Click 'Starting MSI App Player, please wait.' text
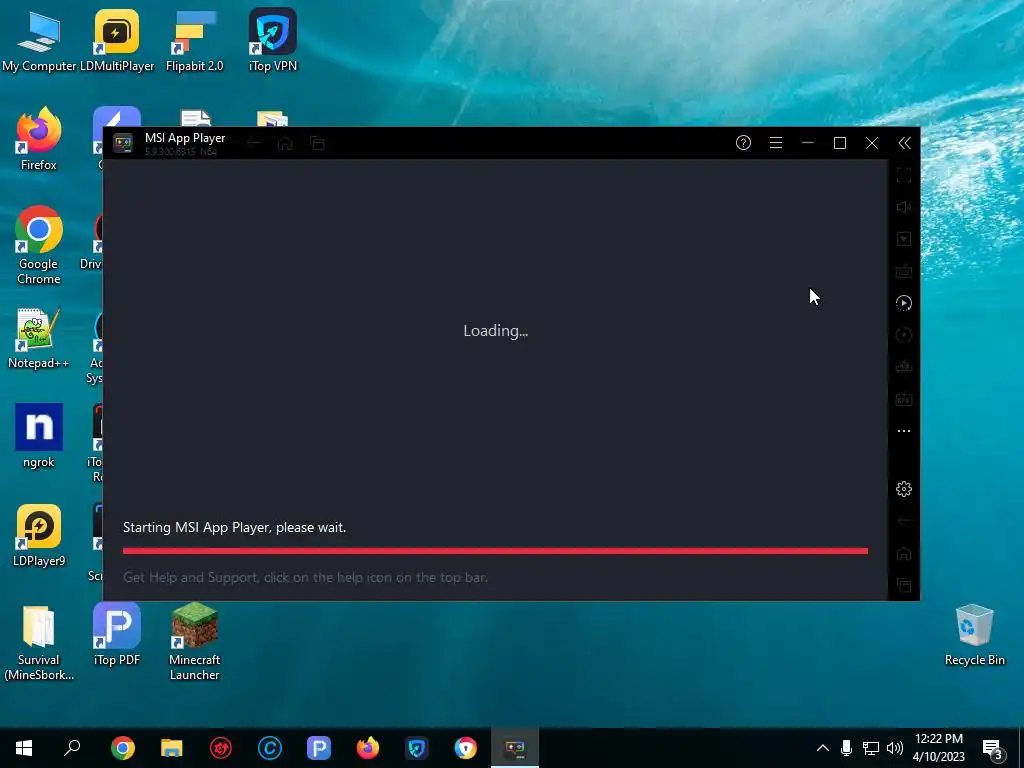 tap(234, 528)
